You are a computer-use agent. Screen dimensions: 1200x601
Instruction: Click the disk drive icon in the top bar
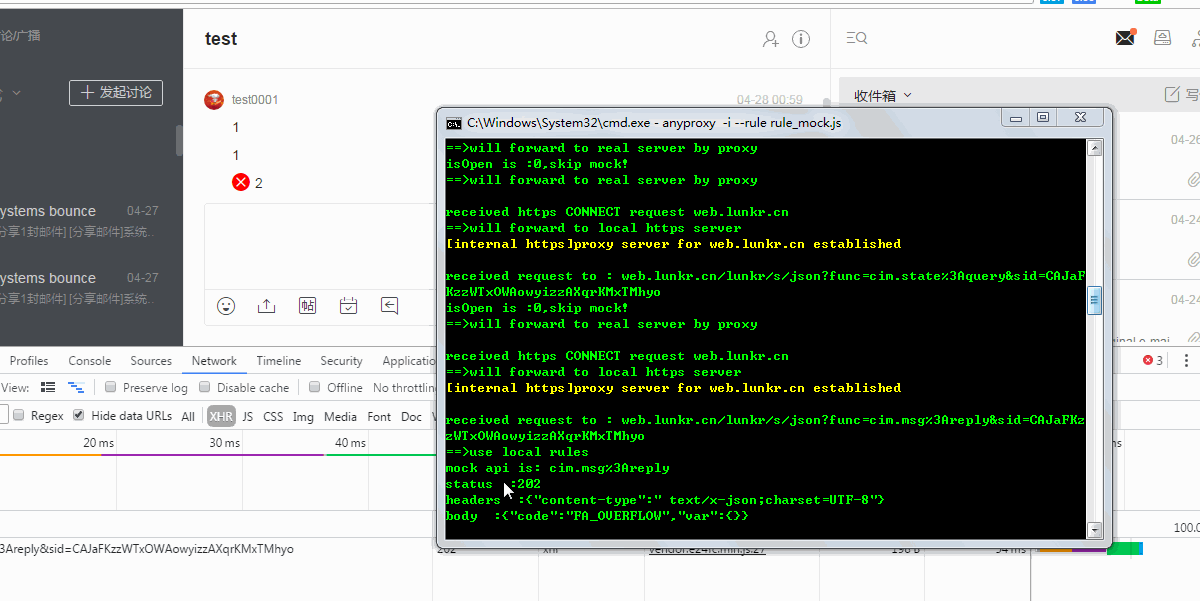[1162, 38]
